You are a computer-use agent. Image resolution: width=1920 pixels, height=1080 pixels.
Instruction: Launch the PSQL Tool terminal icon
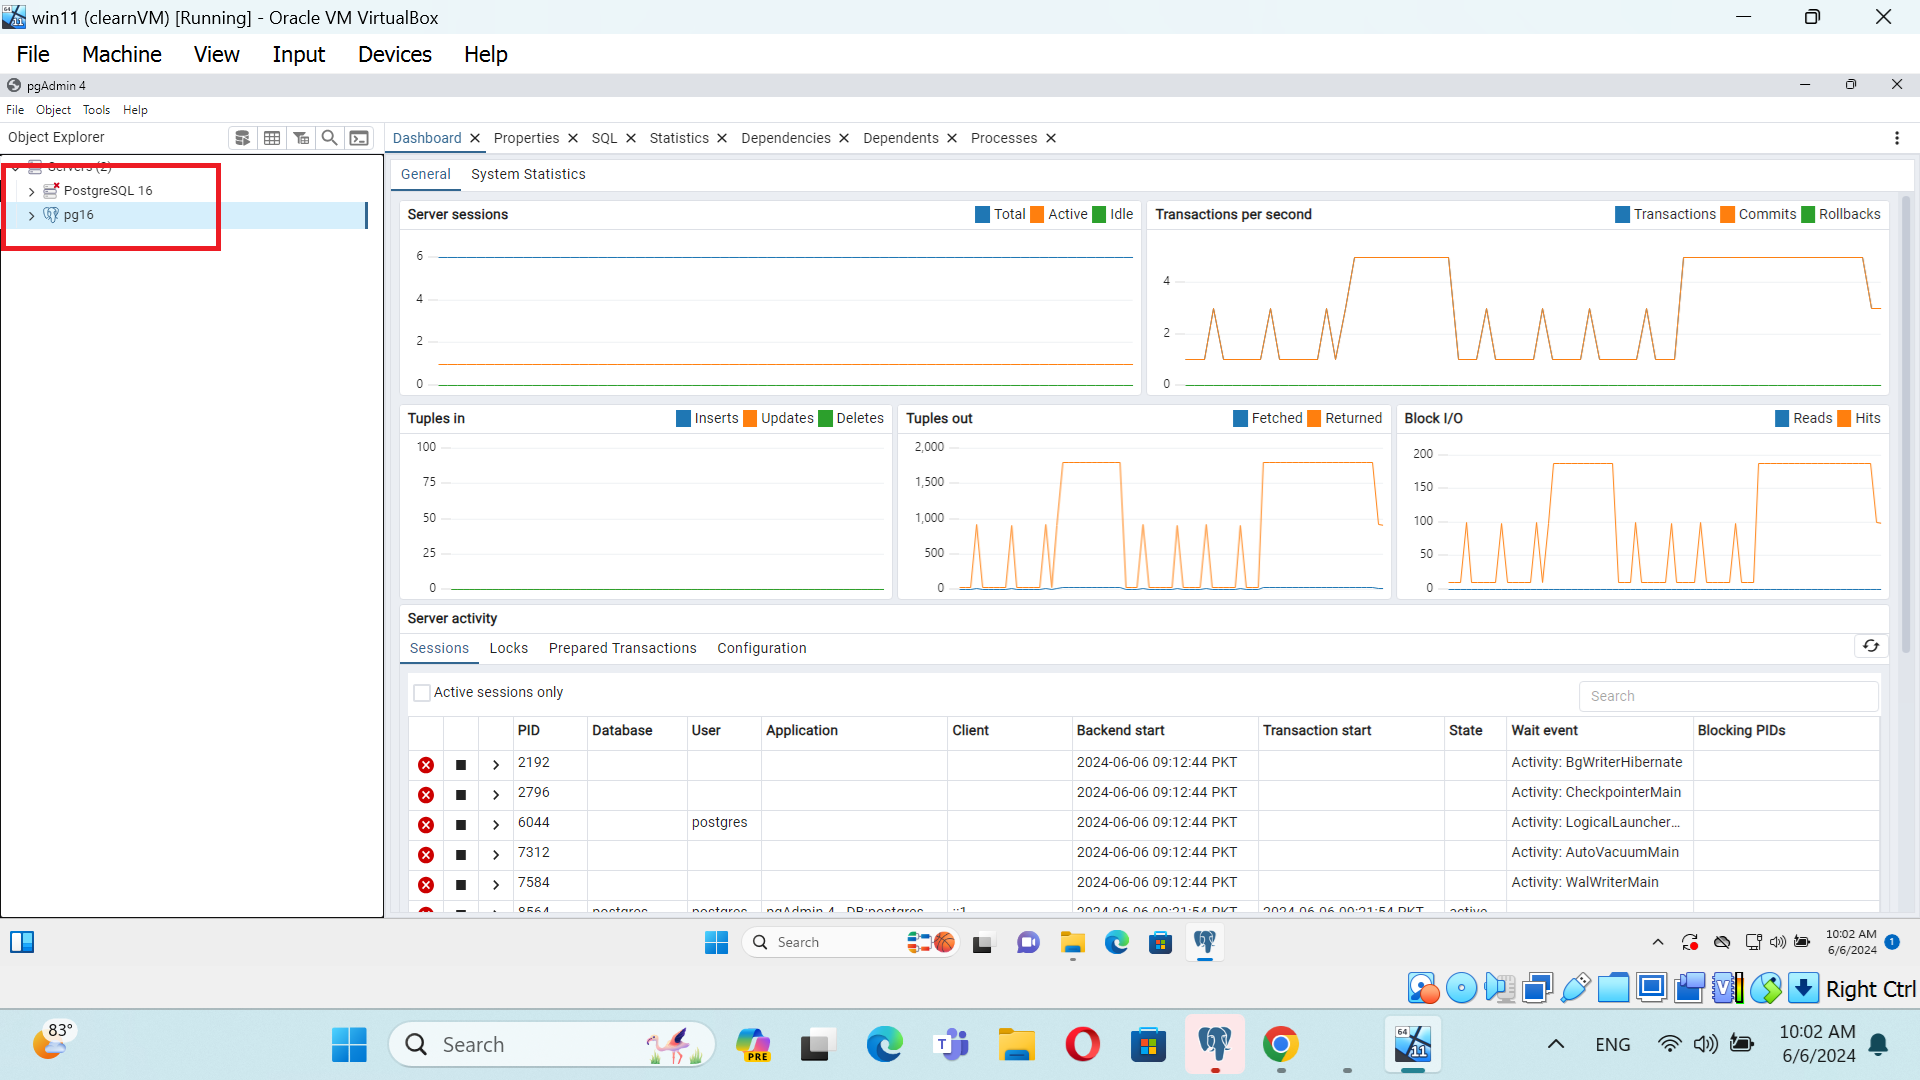(359, 138)
